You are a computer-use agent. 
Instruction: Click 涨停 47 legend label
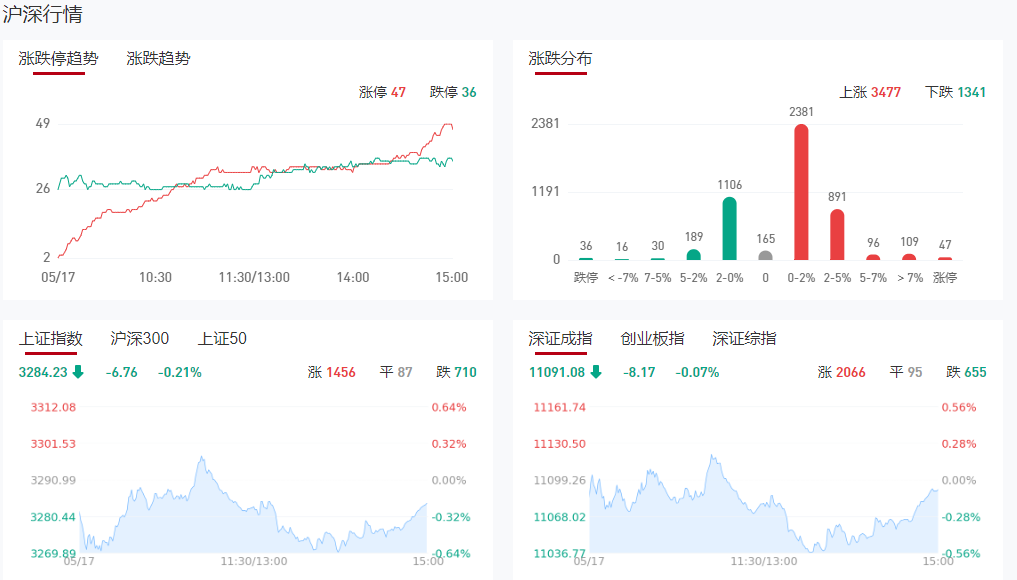(x=382, y=92)
